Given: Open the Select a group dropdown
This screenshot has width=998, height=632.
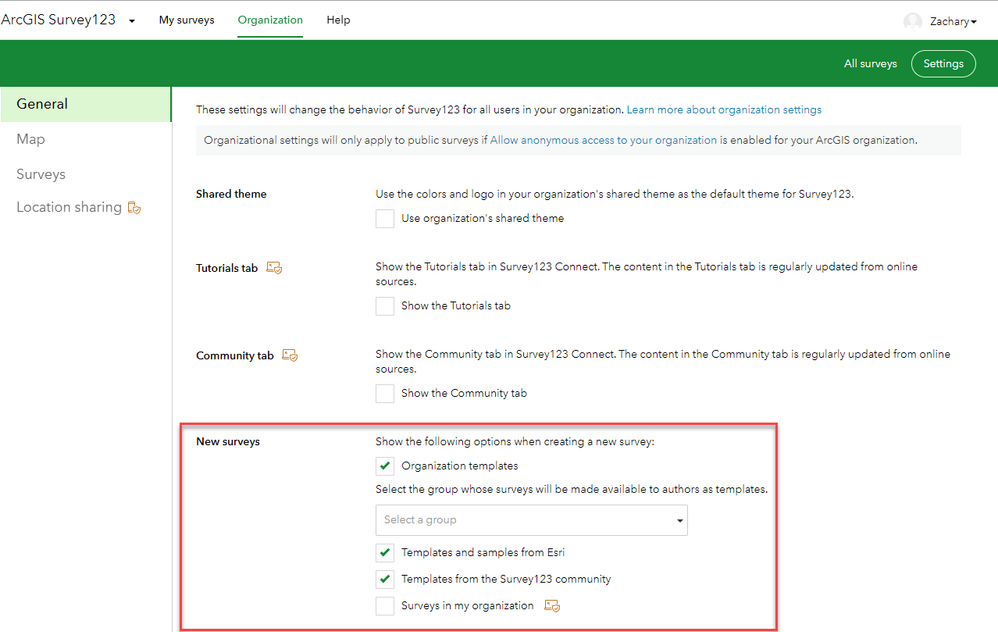Looking at the screenshot, I should [x=531, y=520].
